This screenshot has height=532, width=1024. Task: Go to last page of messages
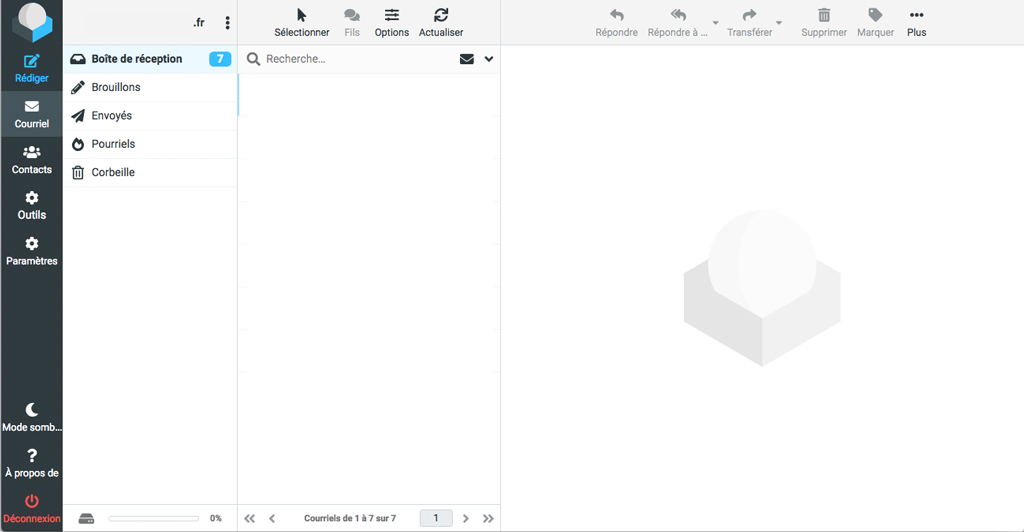pos(488,519)
